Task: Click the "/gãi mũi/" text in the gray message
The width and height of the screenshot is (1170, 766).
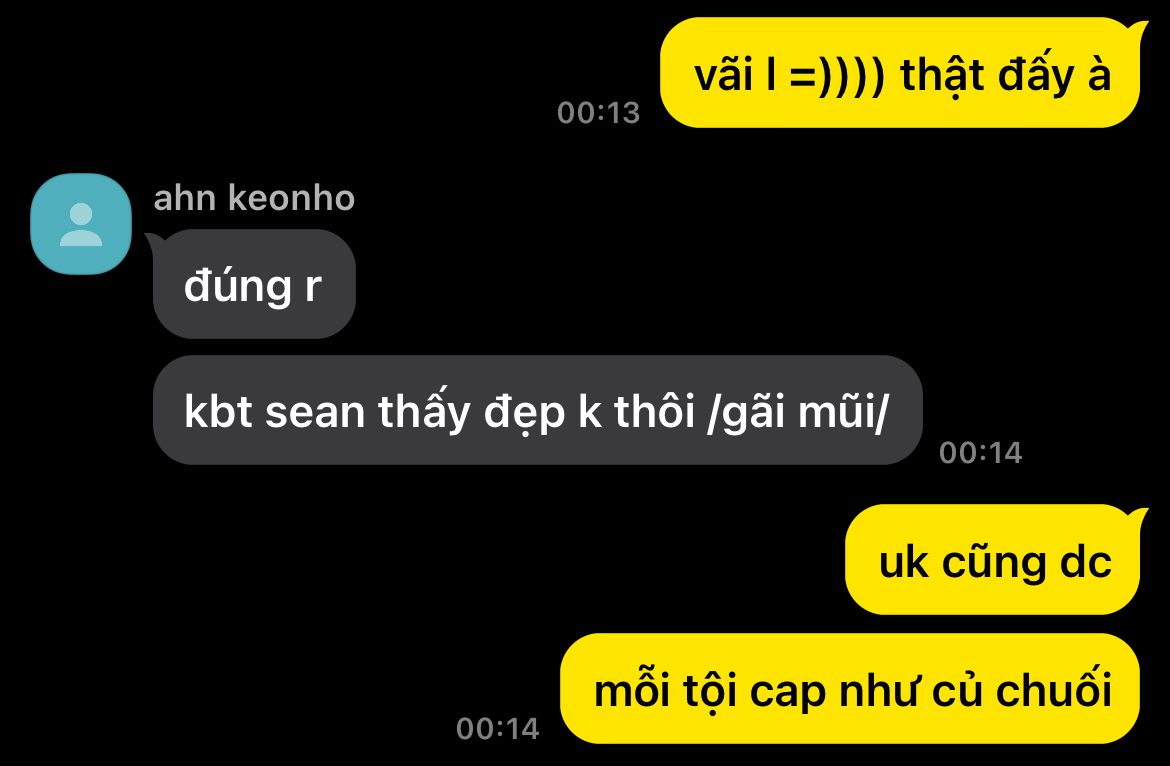Action: tap(798, 412)
